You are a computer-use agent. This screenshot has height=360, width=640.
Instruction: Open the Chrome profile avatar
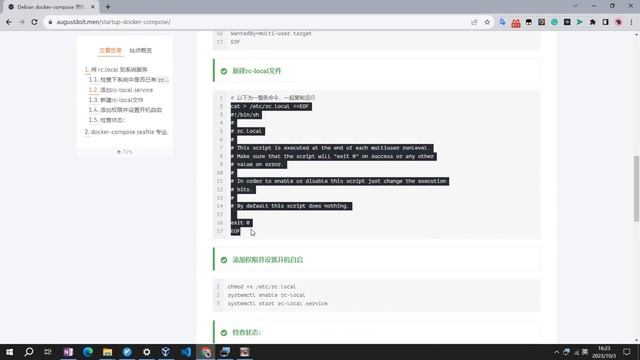click(618, 22)
